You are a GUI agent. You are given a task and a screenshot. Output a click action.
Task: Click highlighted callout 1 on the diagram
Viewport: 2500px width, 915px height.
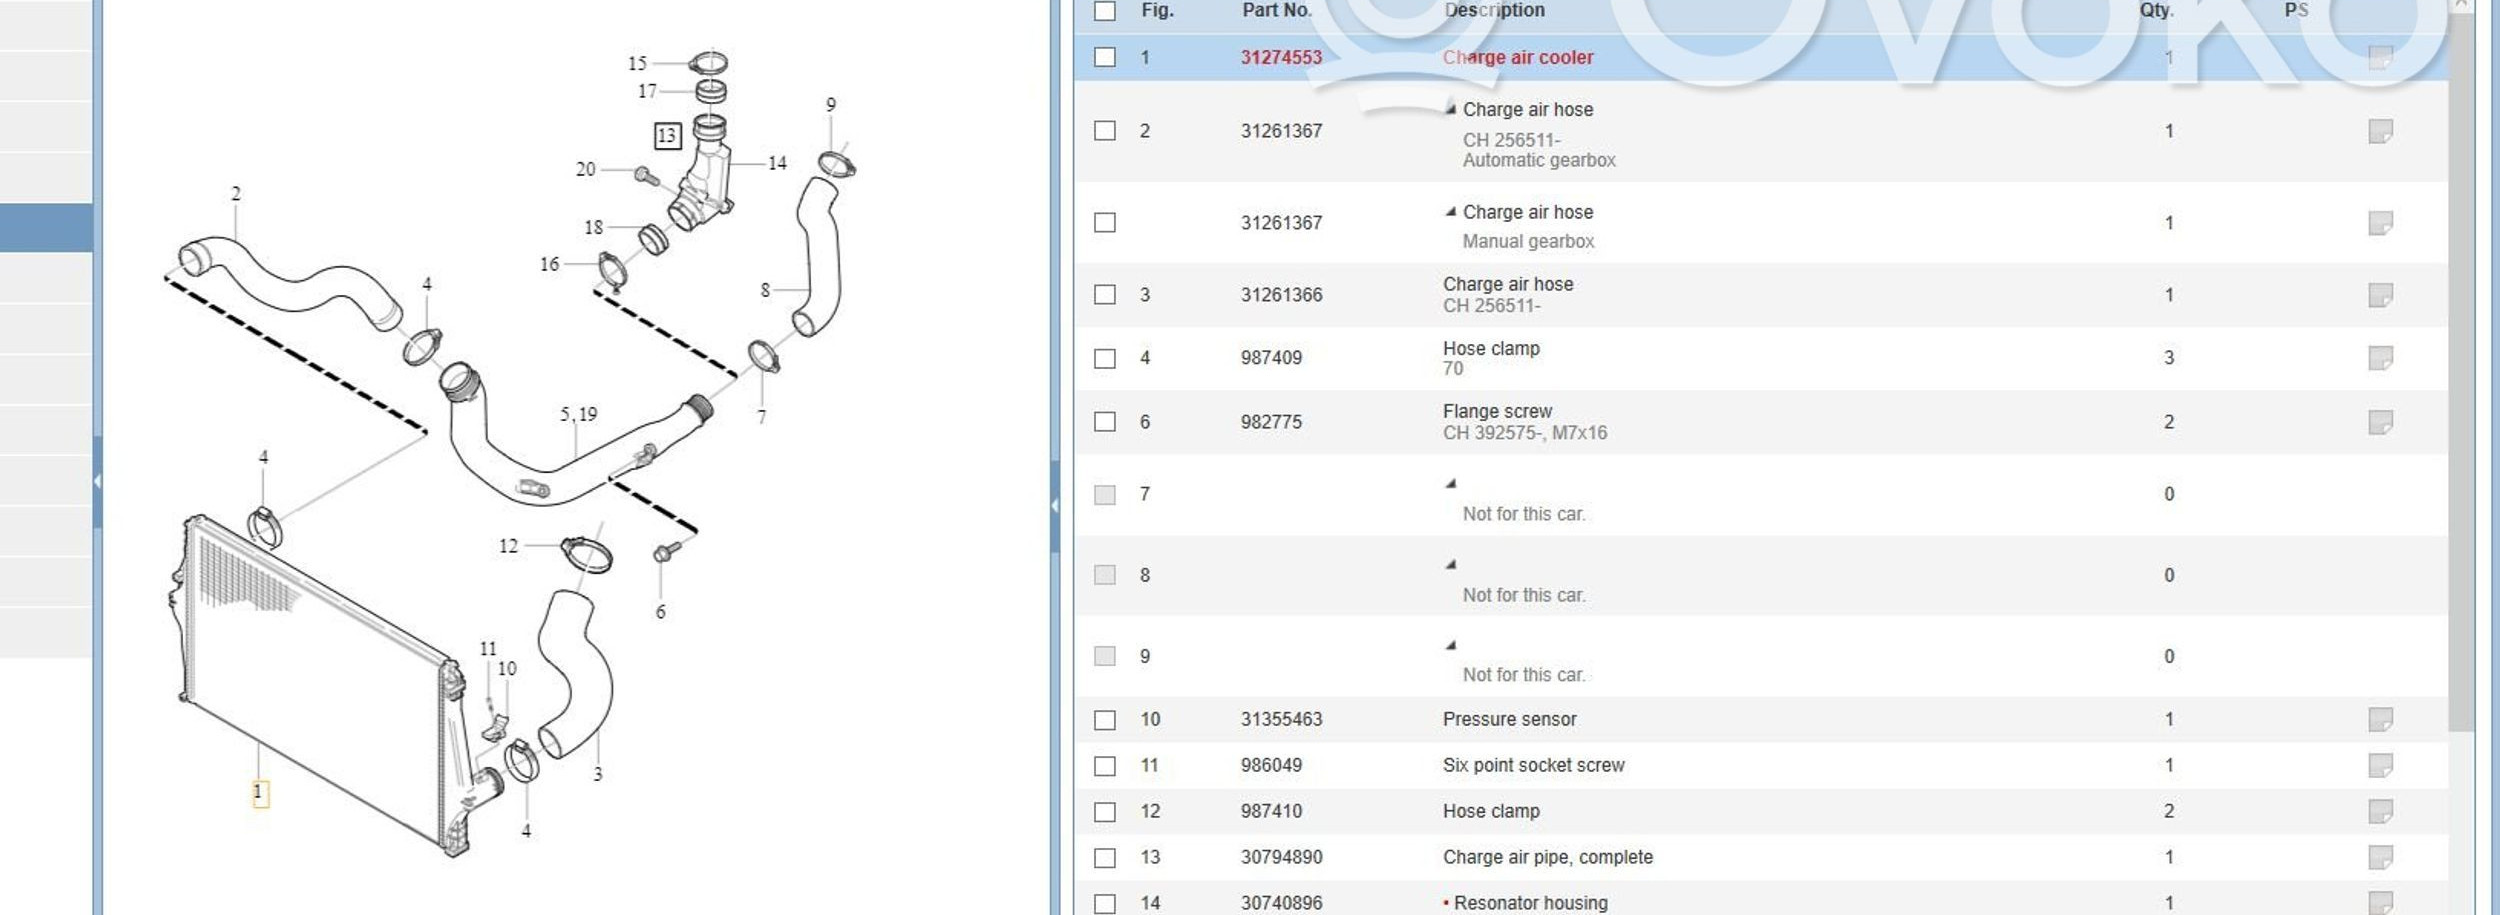[259, 793]
